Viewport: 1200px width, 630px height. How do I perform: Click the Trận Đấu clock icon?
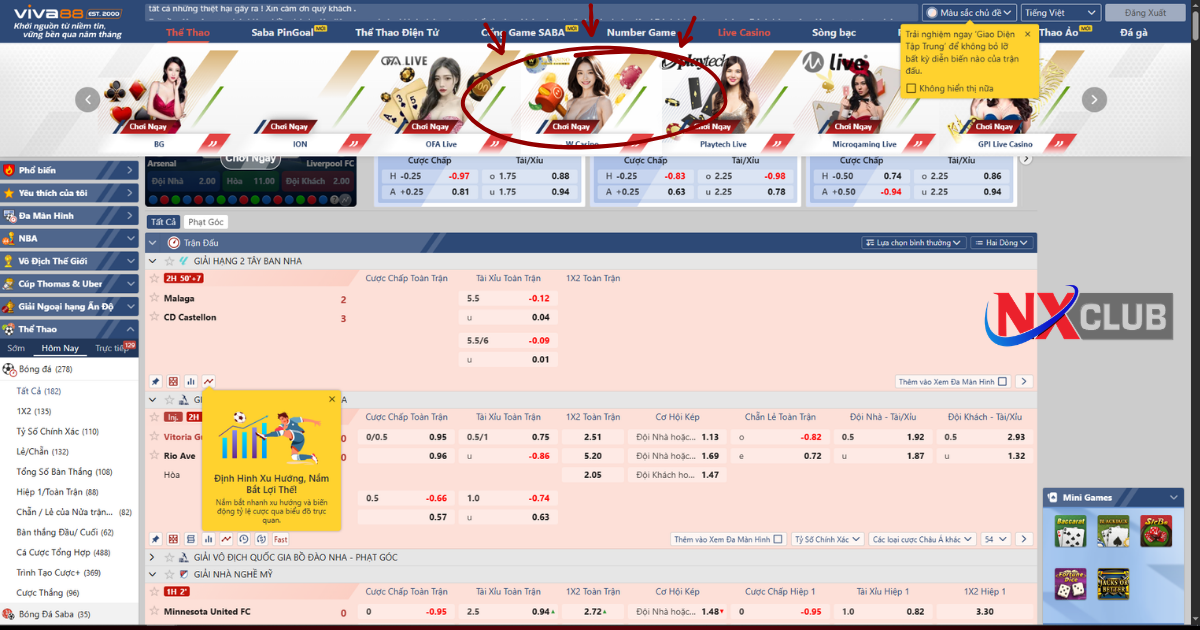pos(174,242)
